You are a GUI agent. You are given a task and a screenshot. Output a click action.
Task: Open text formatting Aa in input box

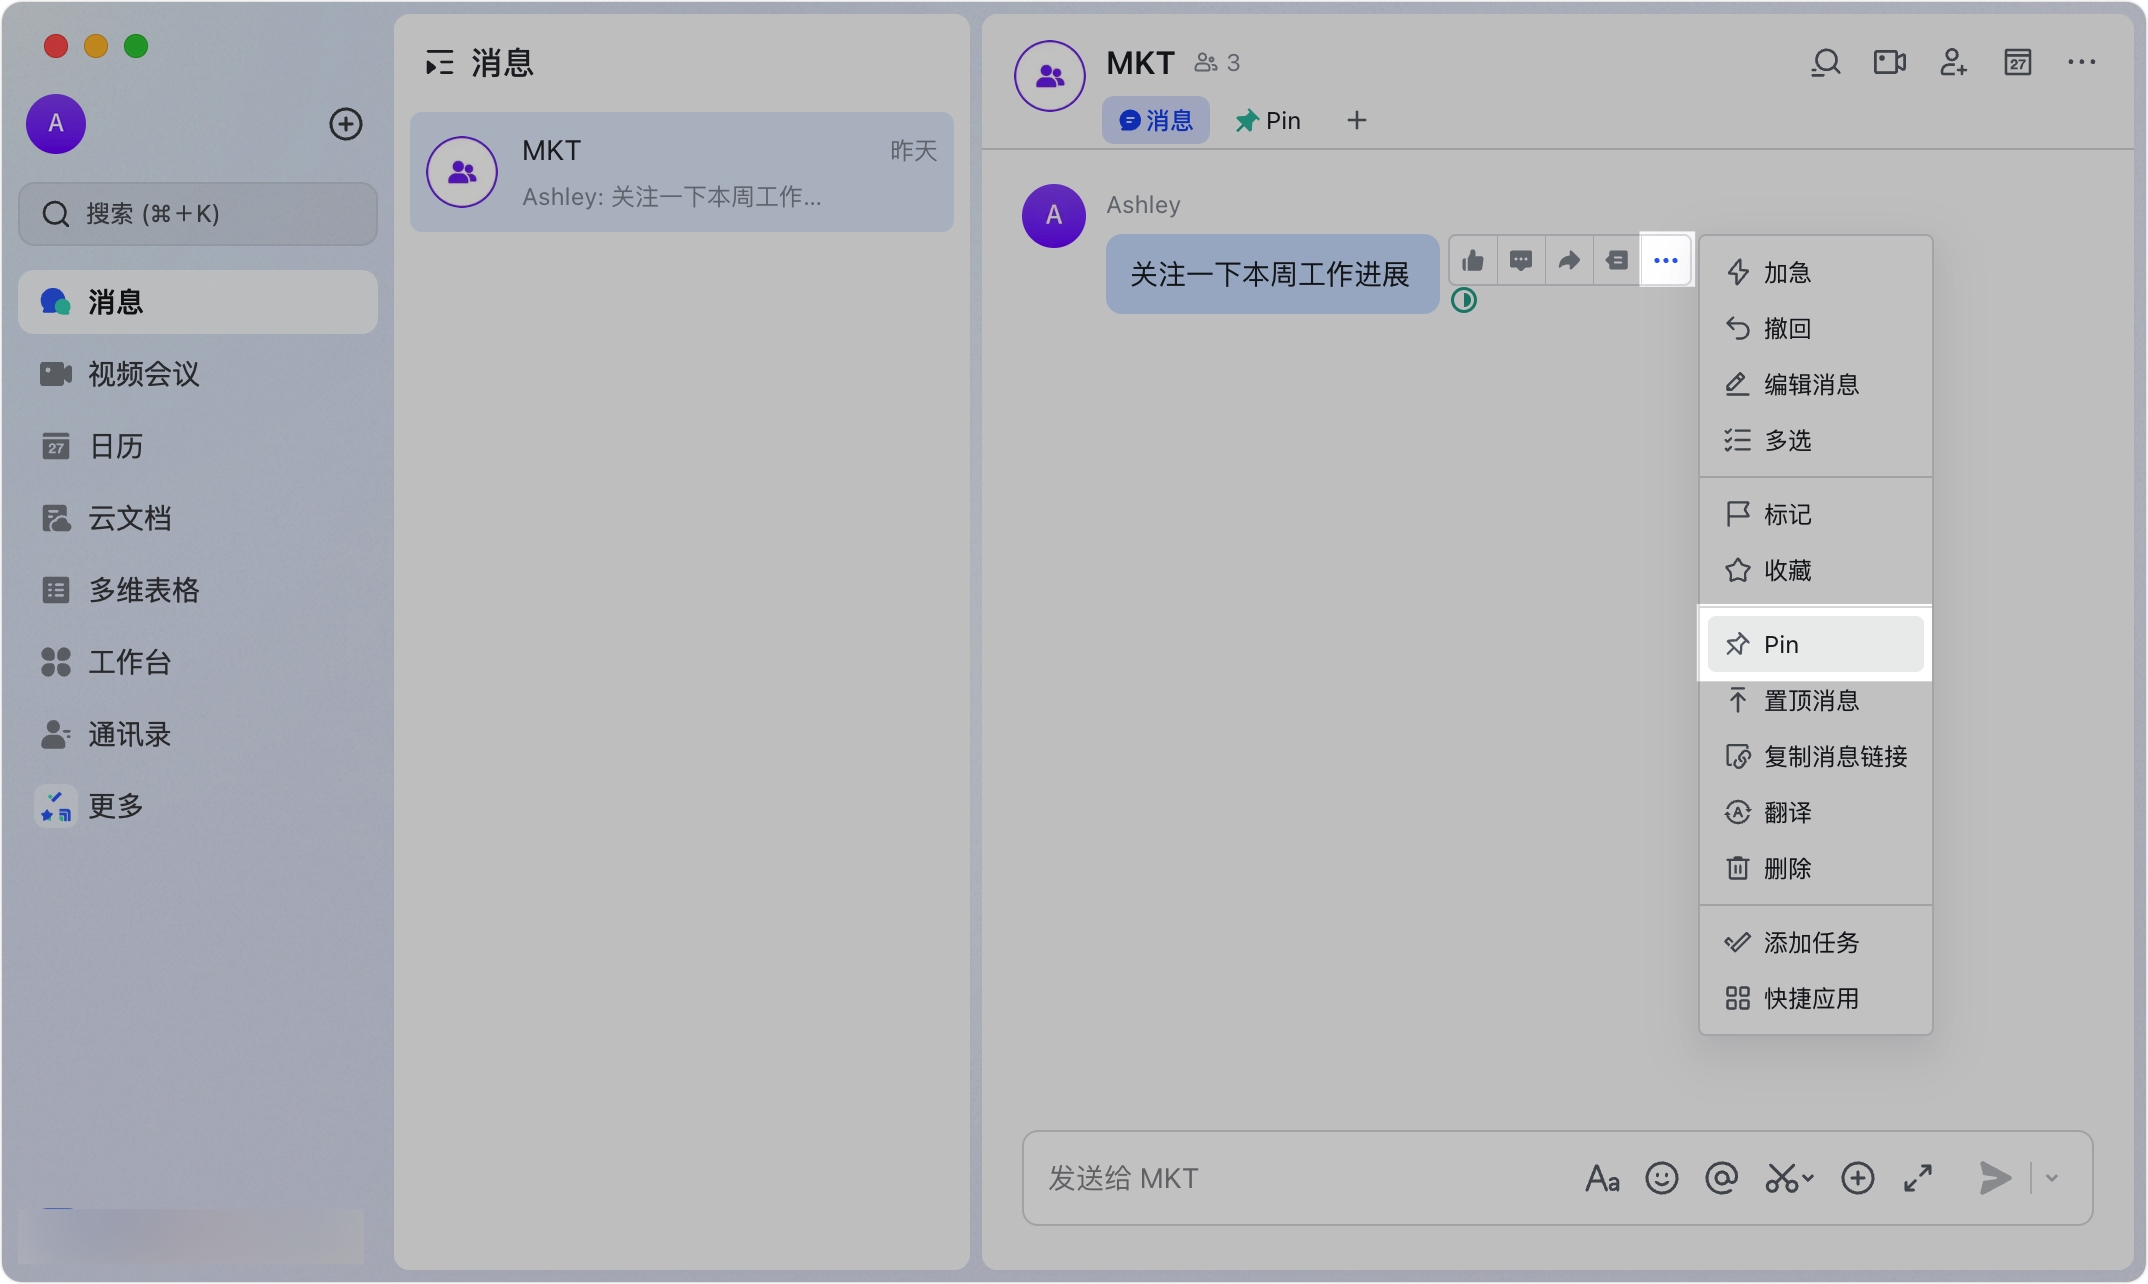coord(1602,1178)
